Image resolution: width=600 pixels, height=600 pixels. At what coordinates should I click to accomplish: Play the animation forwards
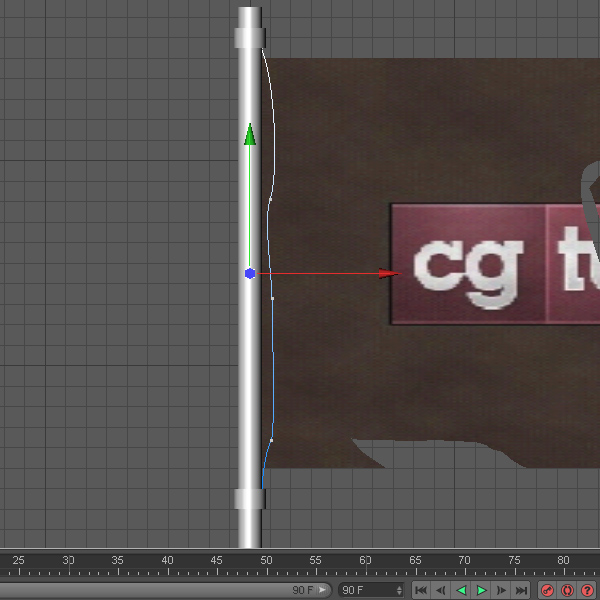[x=481, y=590]
